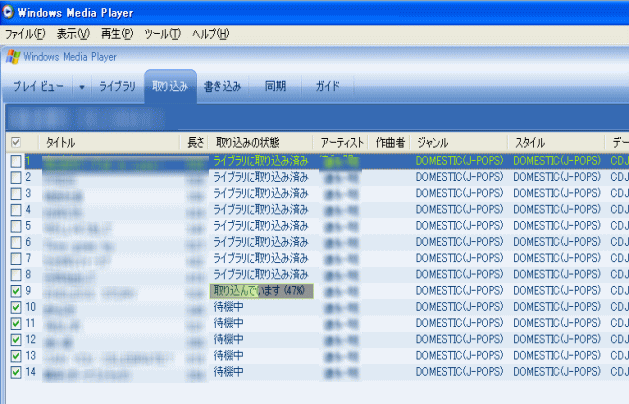Check the box for track 7

16,258
